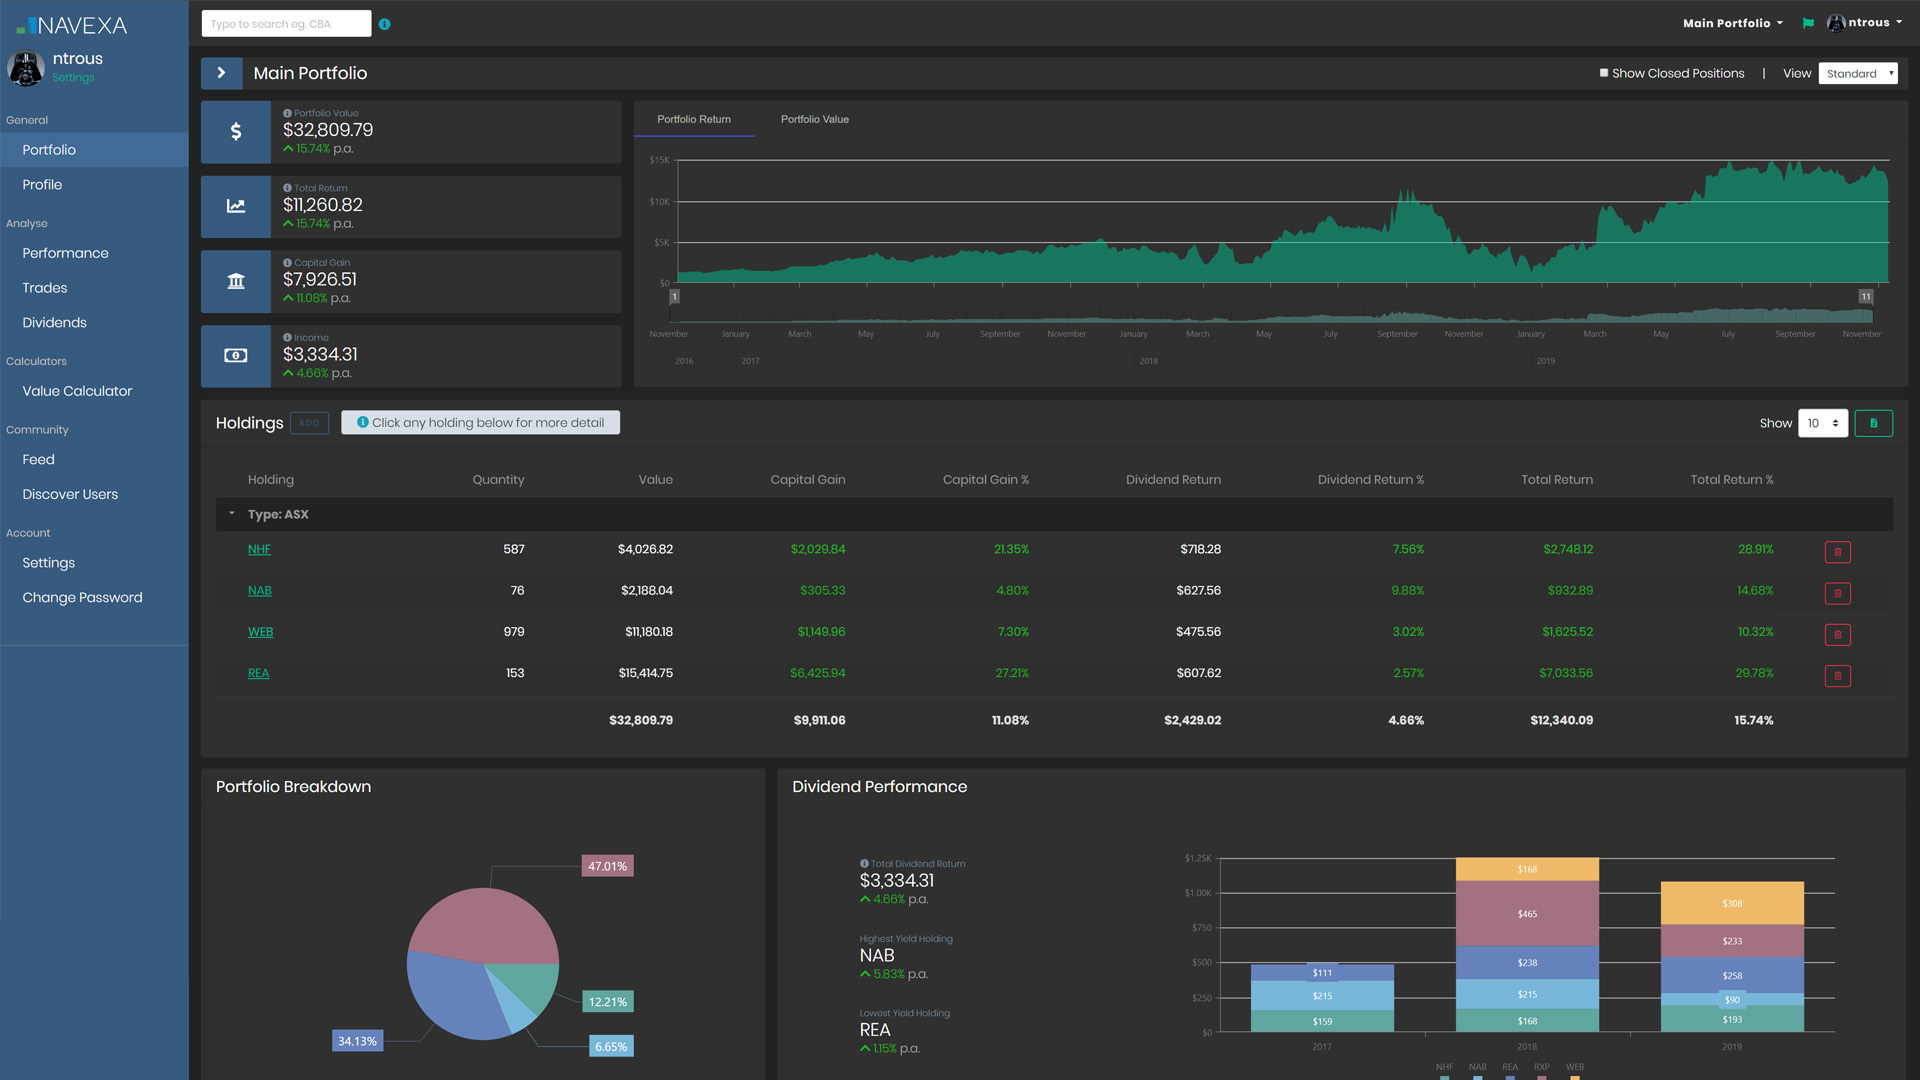Click the green flag icon in header
Screen dimensions: 1920x1080
tap(1808, 23)
